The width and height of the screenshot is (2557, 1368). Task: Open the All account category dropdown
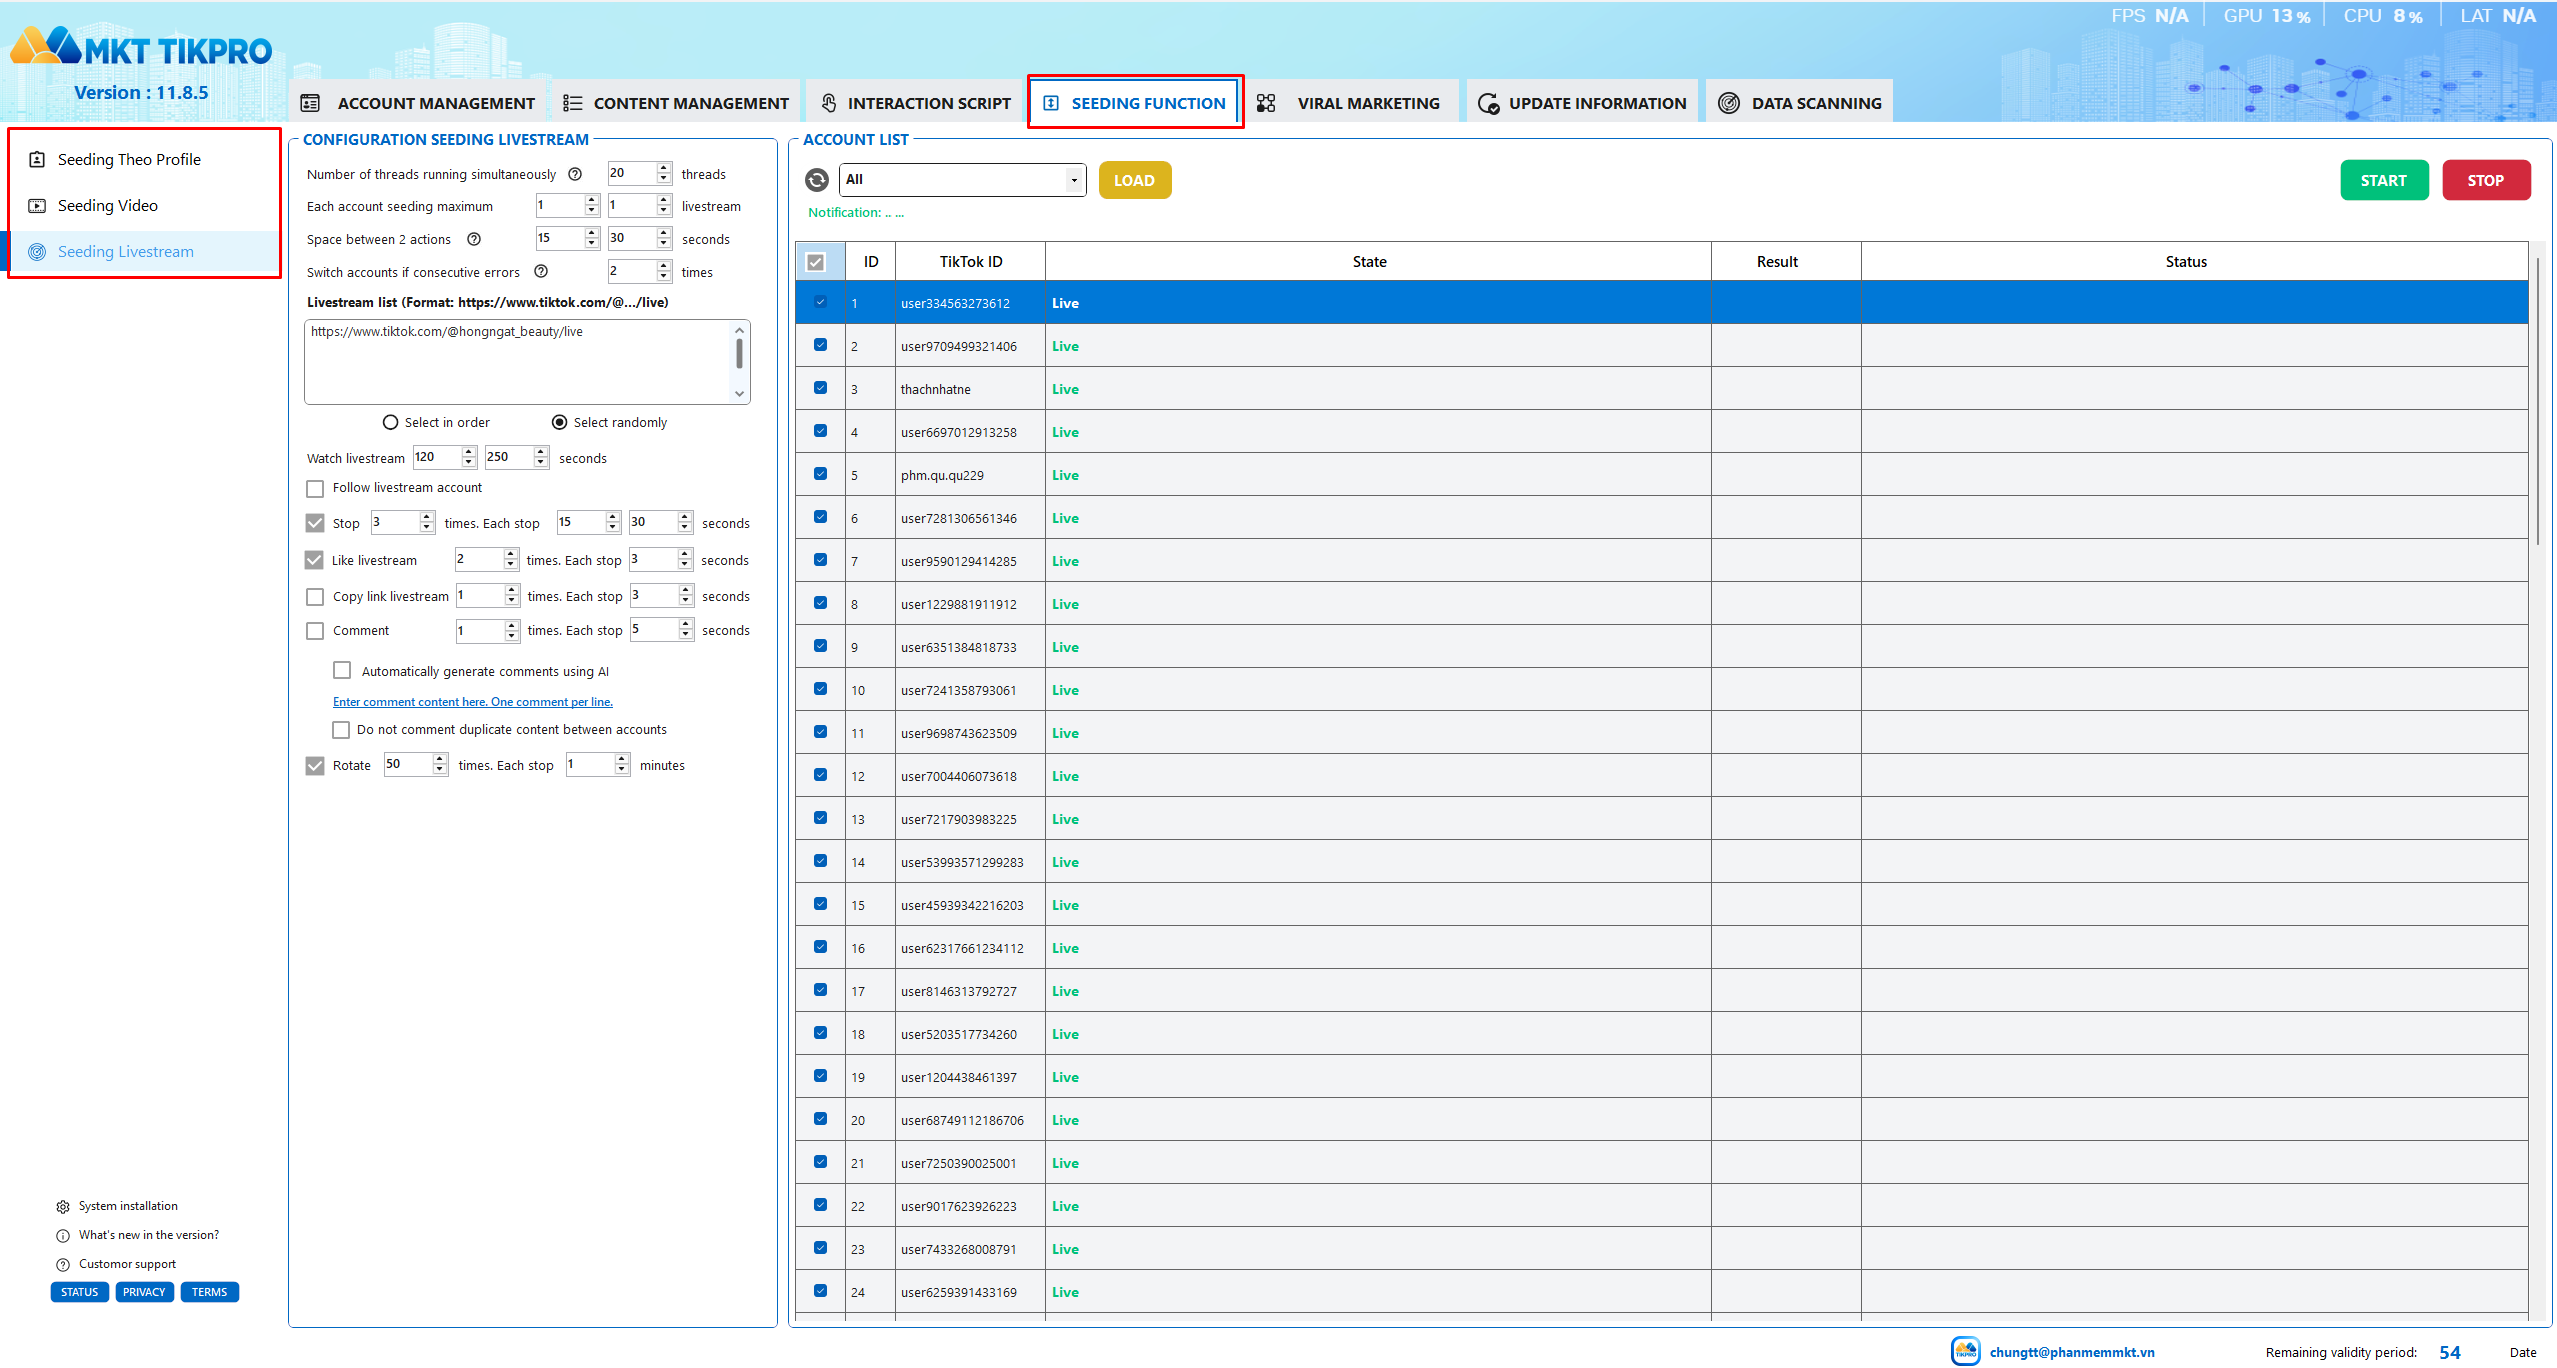(x=962, y=180)
